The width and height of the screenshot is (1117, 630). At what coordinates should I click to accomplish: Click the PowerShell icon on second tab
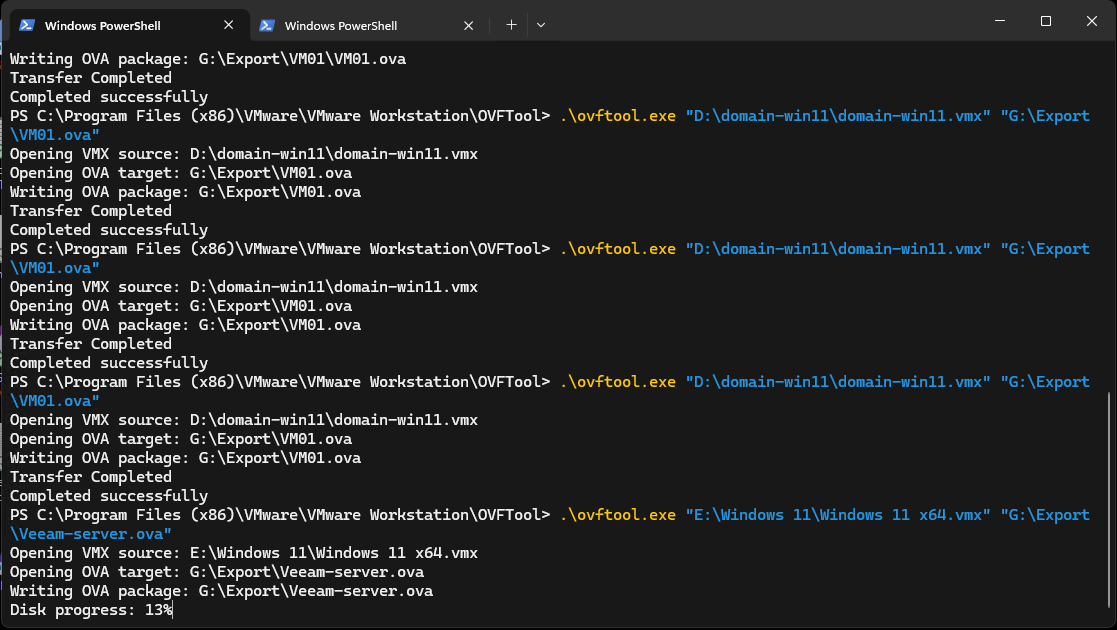coord(267,25)
